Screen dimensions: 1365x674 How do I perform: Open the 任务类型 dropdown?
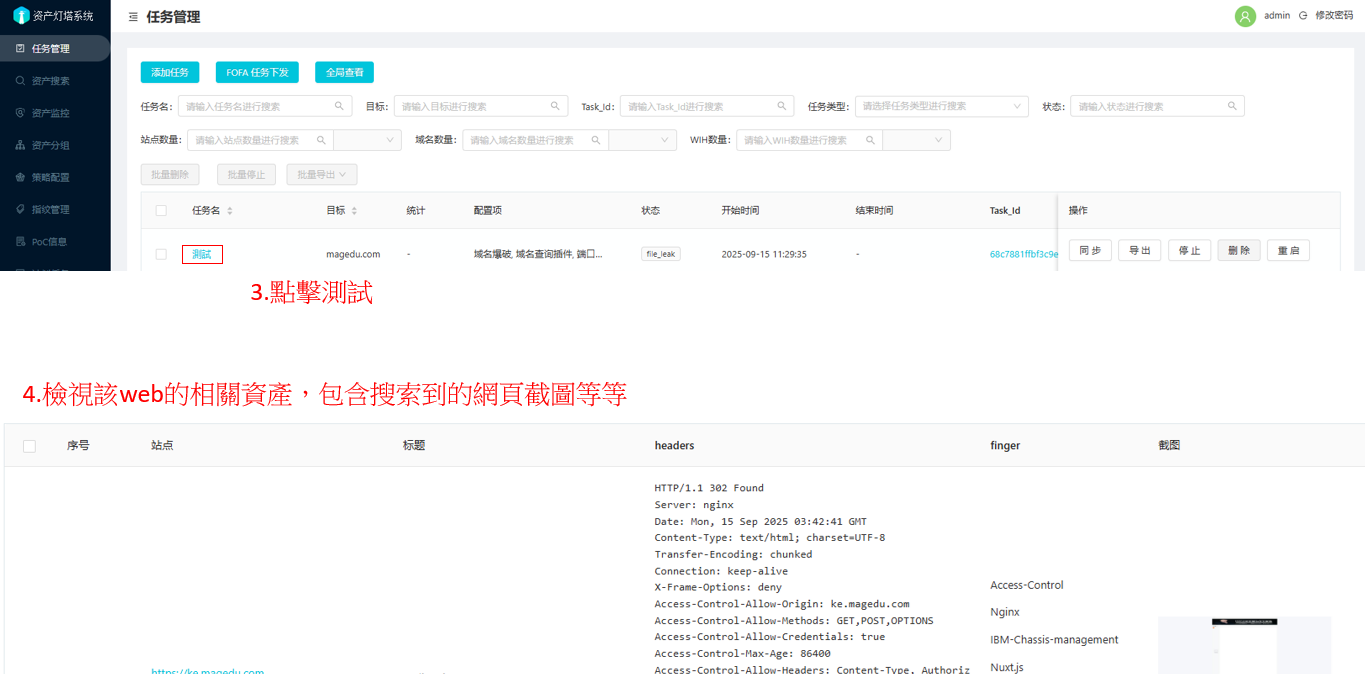click(941, 106)
